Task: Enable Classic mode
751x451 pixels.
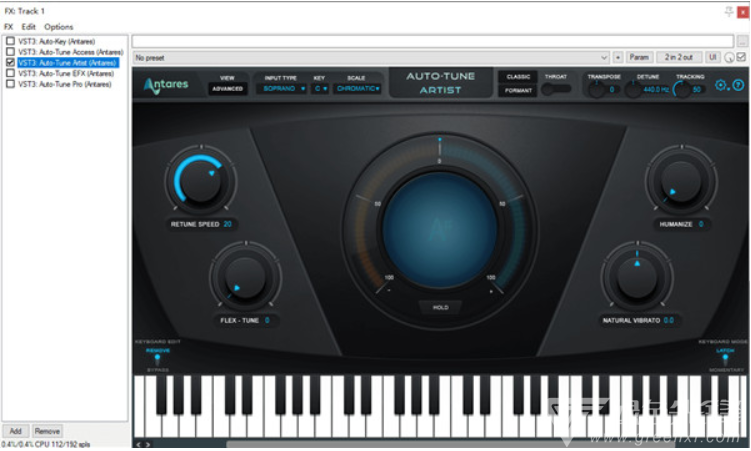Action: tap(518, 77)
